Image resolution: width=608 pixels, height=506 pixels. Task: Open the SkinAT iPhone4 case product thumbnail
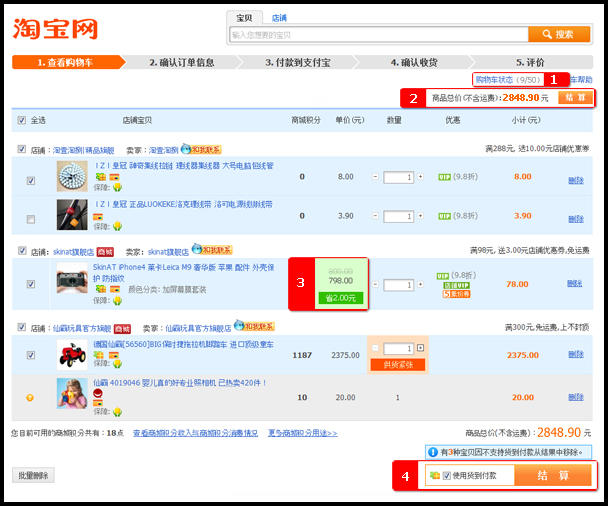point(72,280)
